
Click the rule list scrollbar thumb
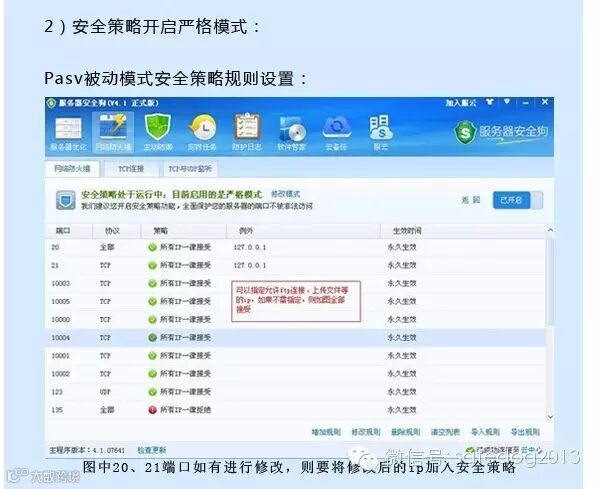[x=550, y=282]
